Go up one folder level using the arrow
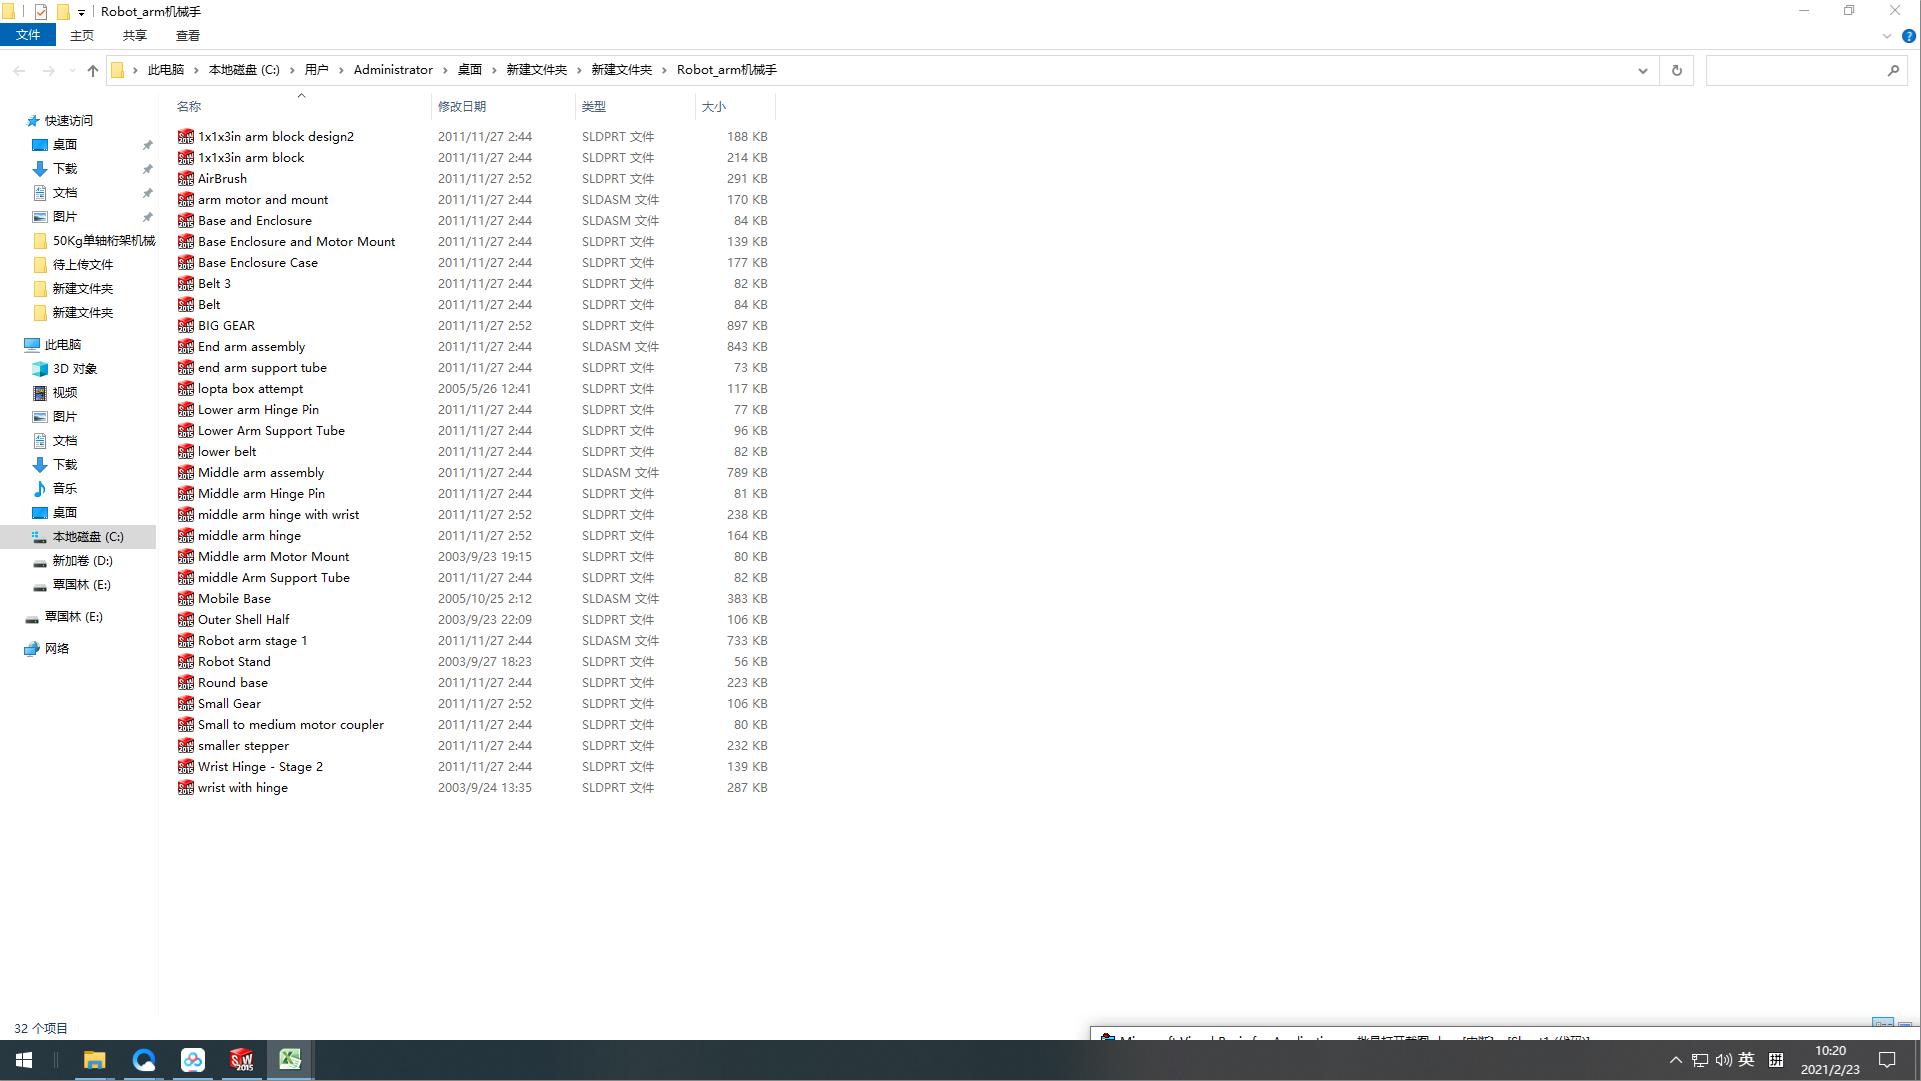 click(x=93, y=70)
